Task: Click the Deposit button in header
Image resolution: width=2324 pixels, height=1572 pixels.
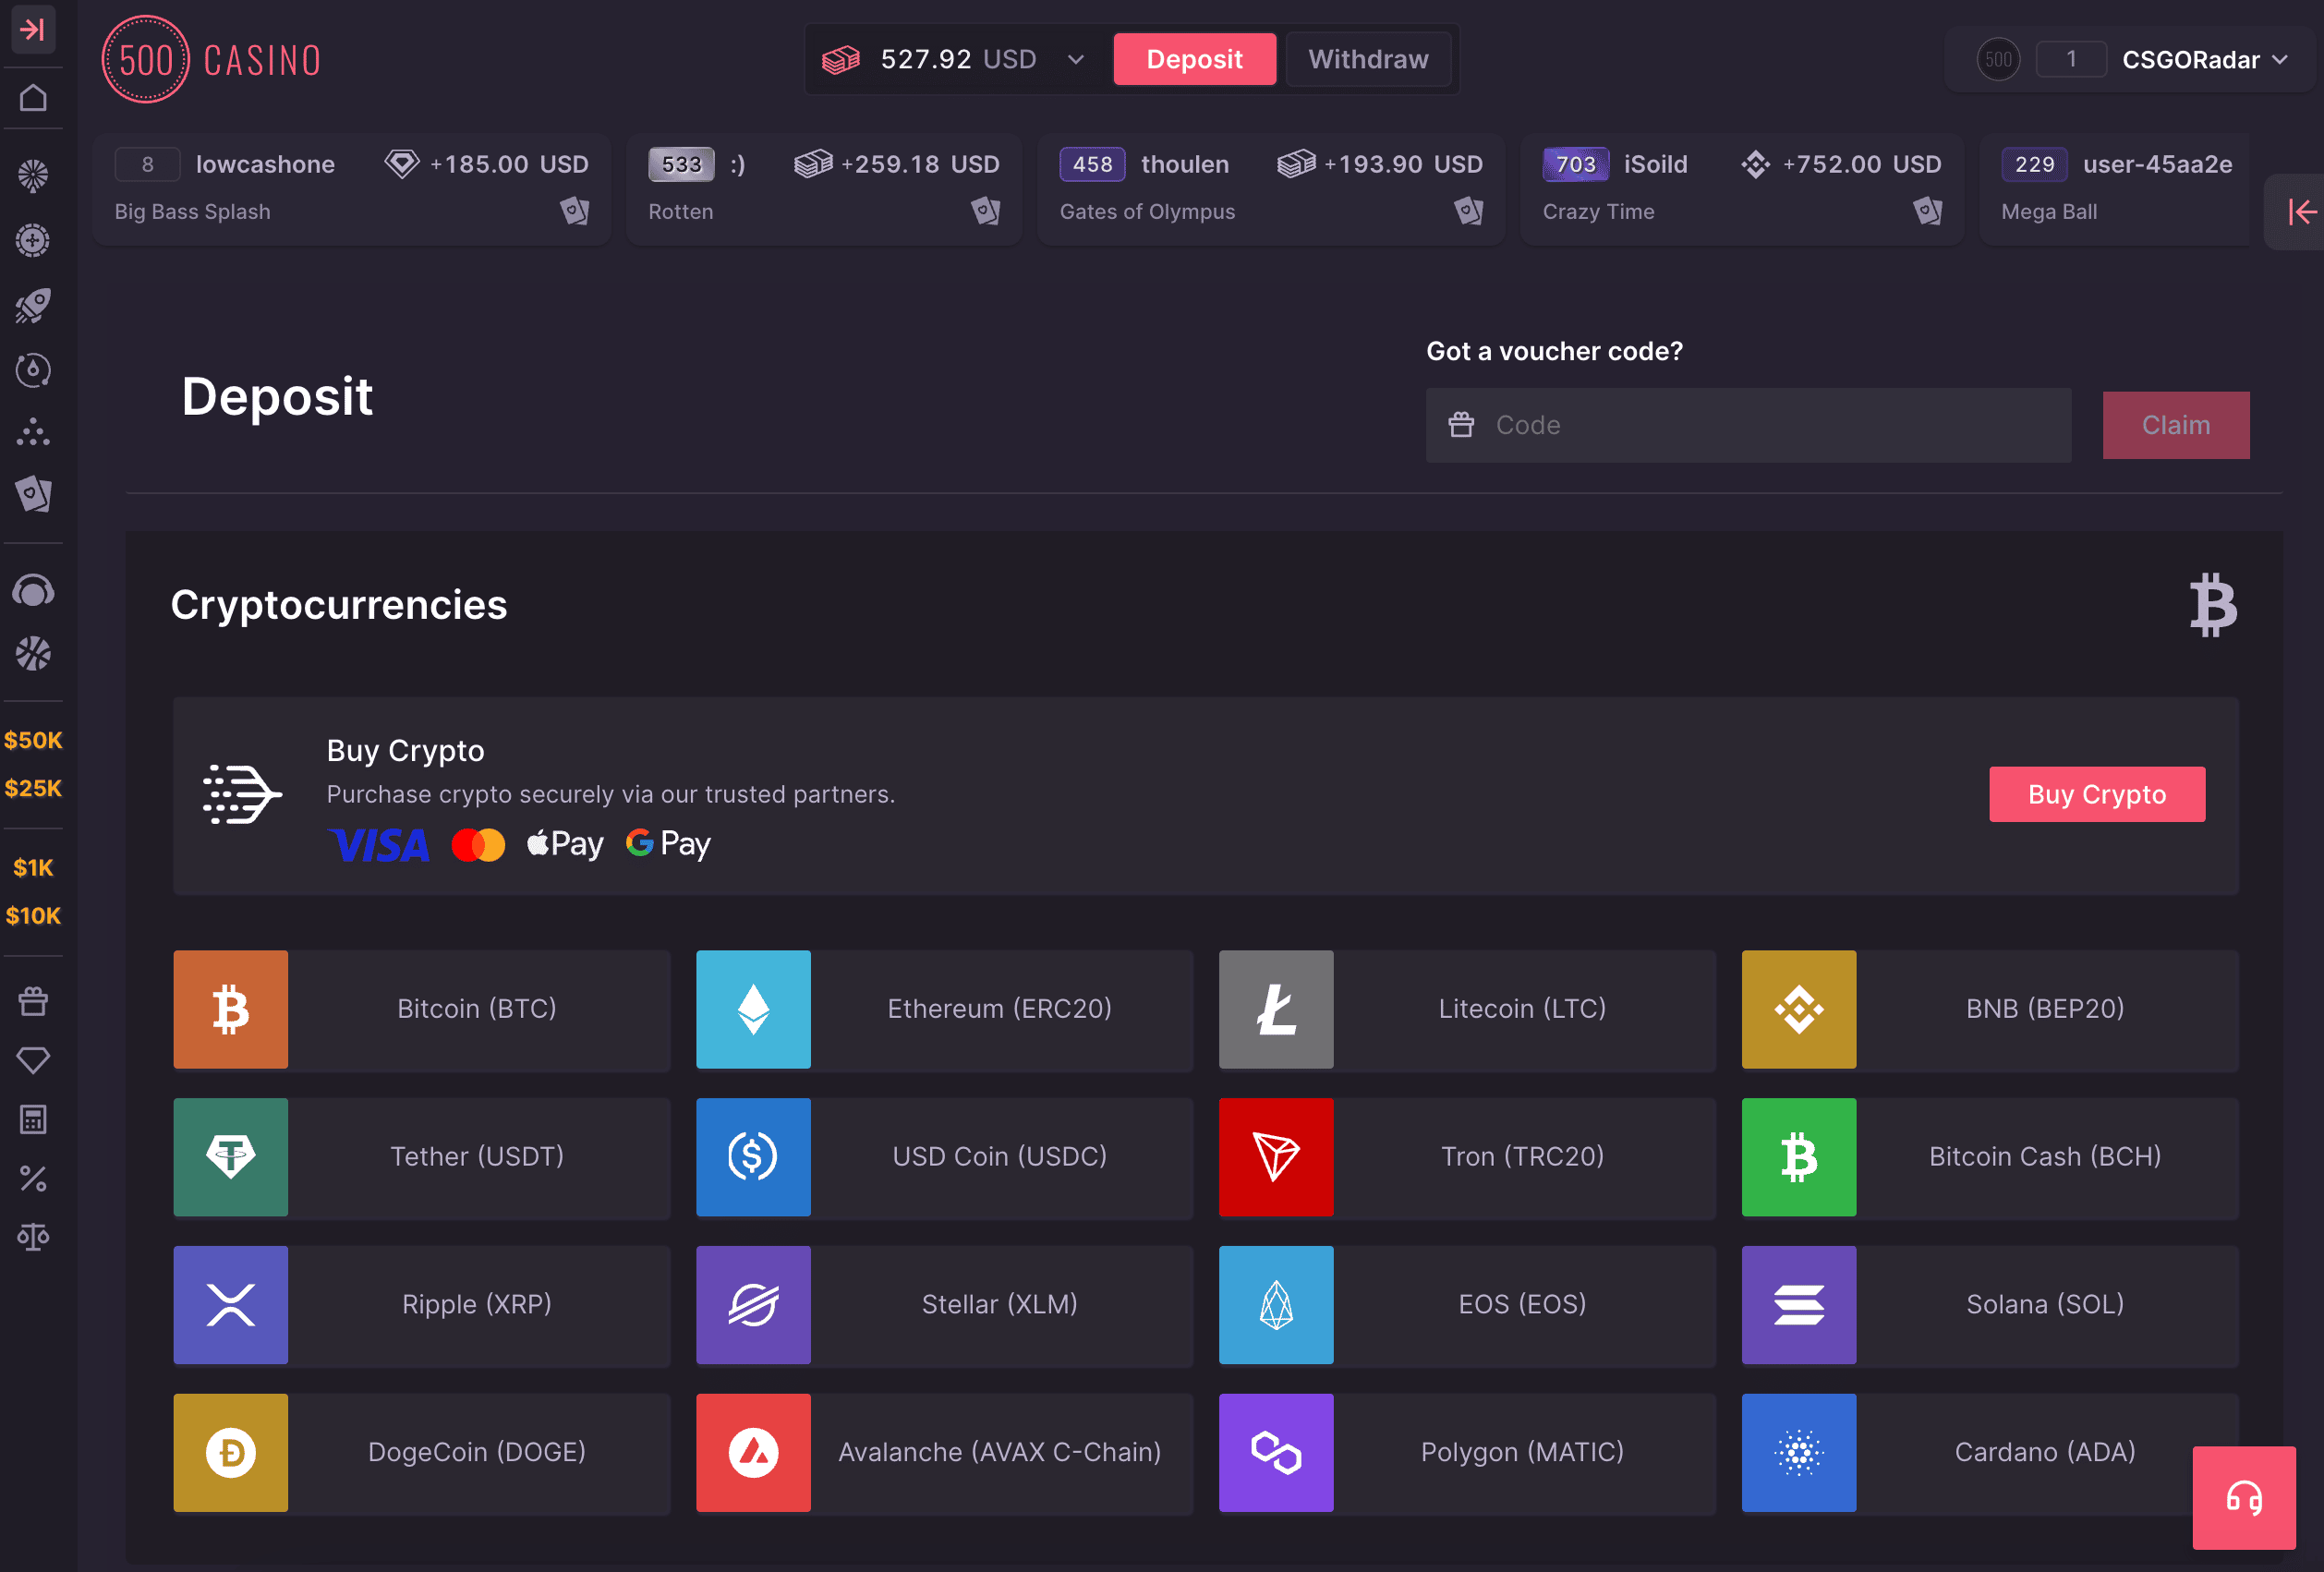Action: (x=1195, y=59)
